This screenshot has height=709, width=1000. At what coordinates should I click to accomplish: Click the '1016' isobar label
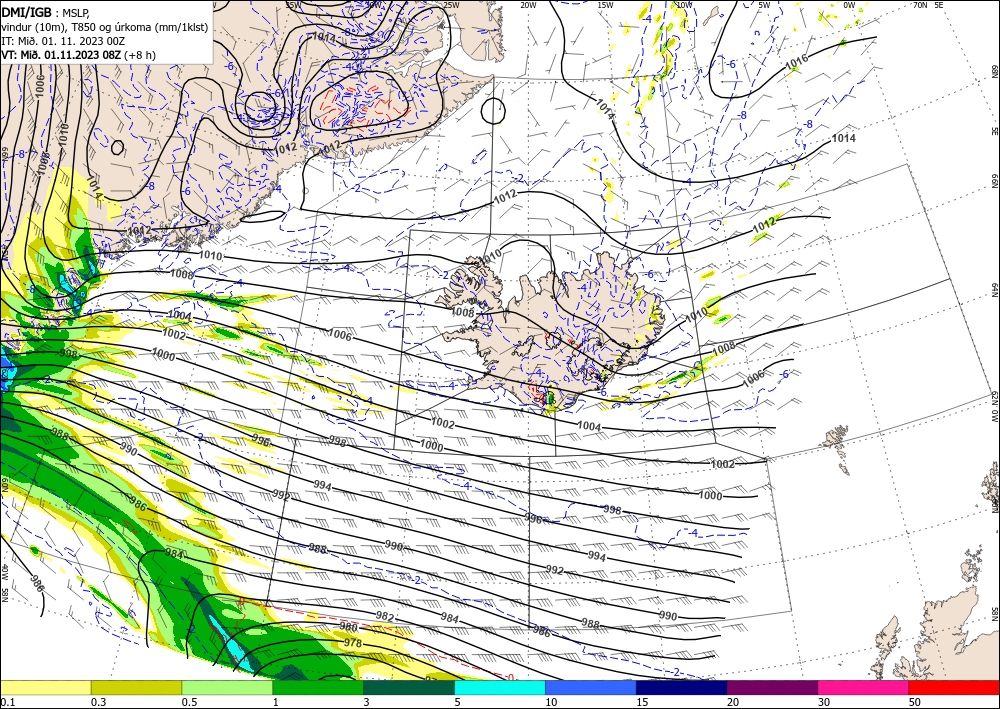(x=797, y=62)
